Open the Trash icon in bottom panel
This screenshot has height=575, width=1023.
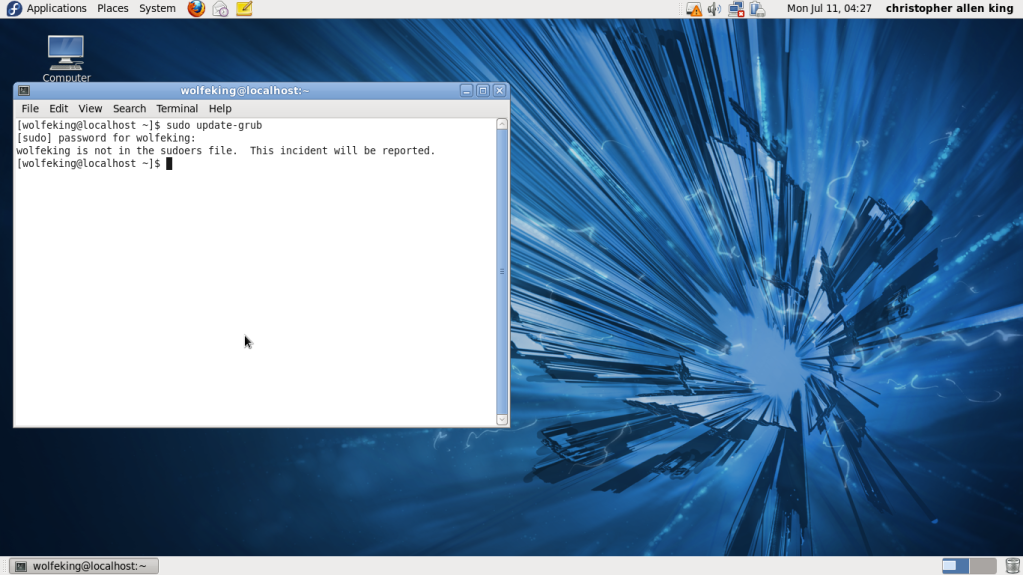tap(1013, 566)
